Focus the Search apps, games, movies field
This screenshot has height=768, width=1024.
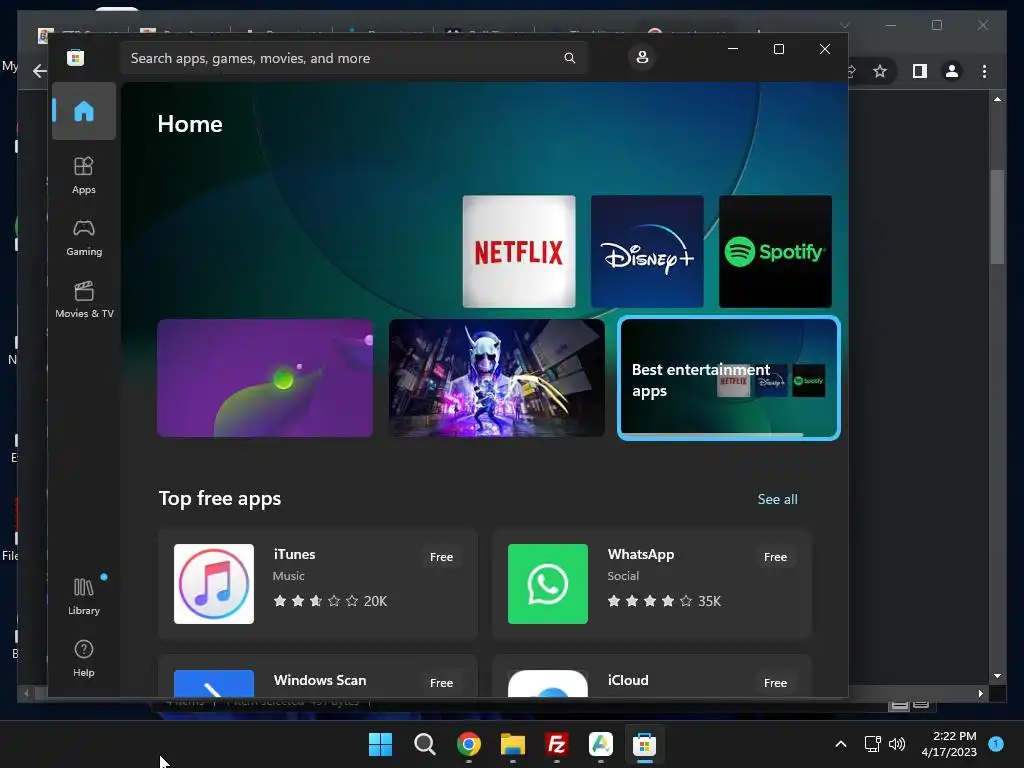coord(354,58)
